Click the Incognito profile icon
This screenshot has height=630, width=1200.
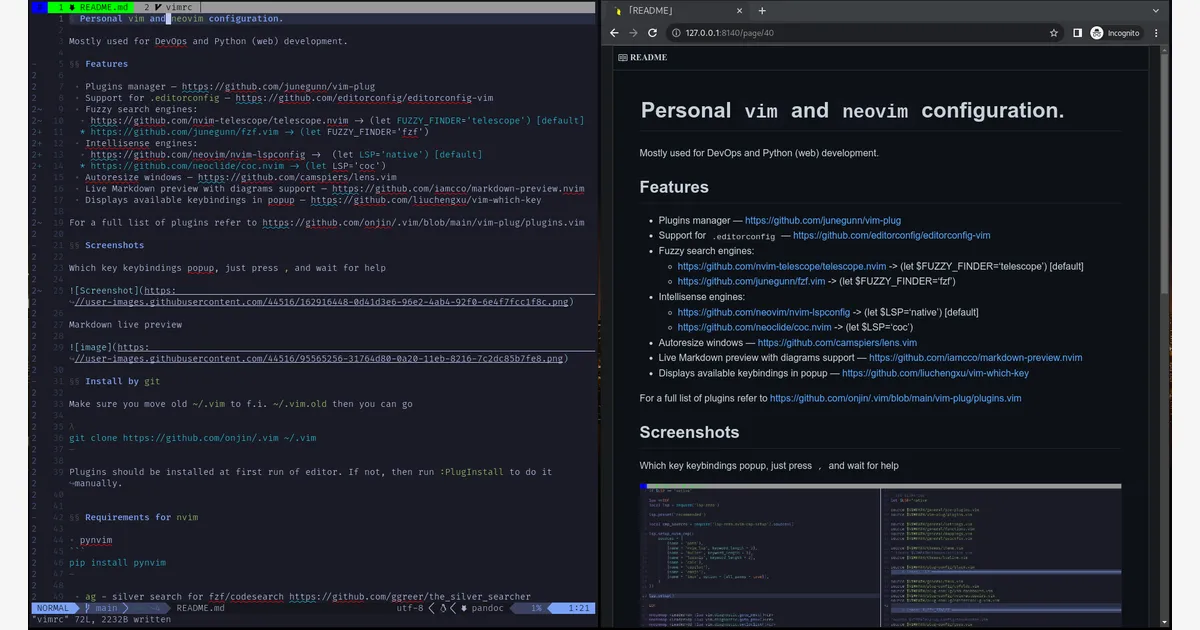[x=1097, y=33]
